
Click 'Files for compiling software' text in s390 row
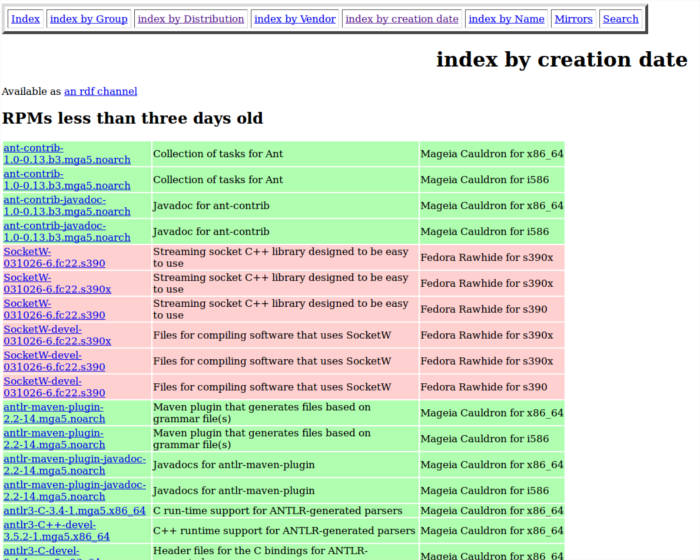tap(272, 387)
